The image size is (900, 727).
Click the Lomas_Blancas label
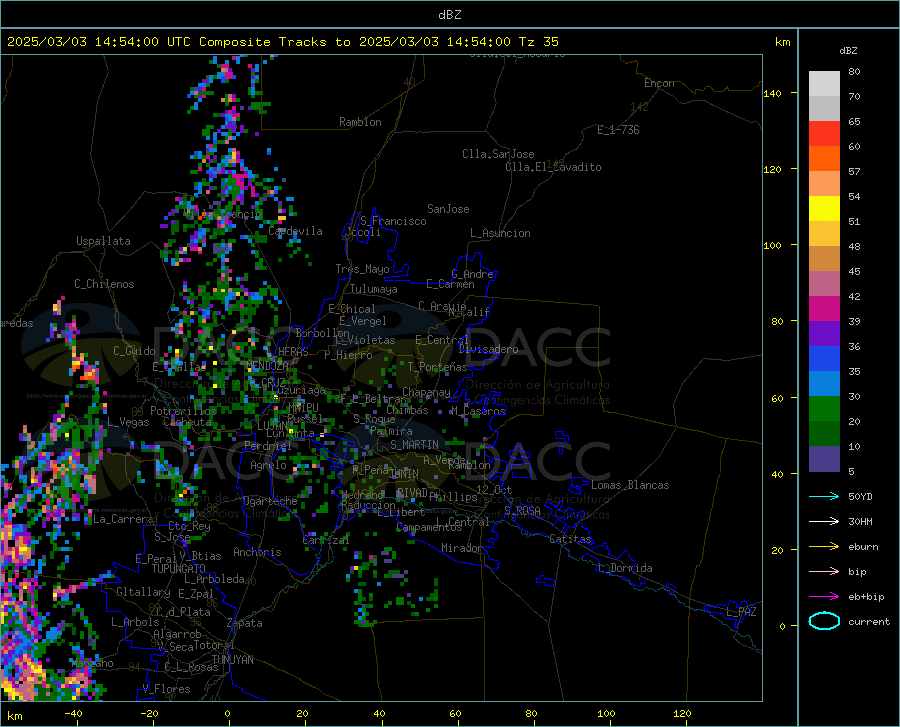click(630, 485)
